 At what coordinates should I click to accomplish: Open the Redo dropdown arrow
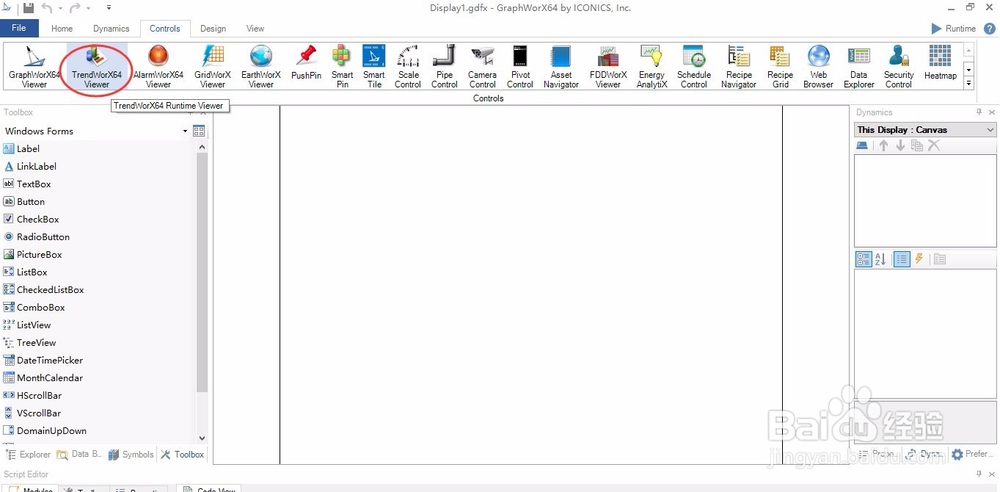point(88,8)
